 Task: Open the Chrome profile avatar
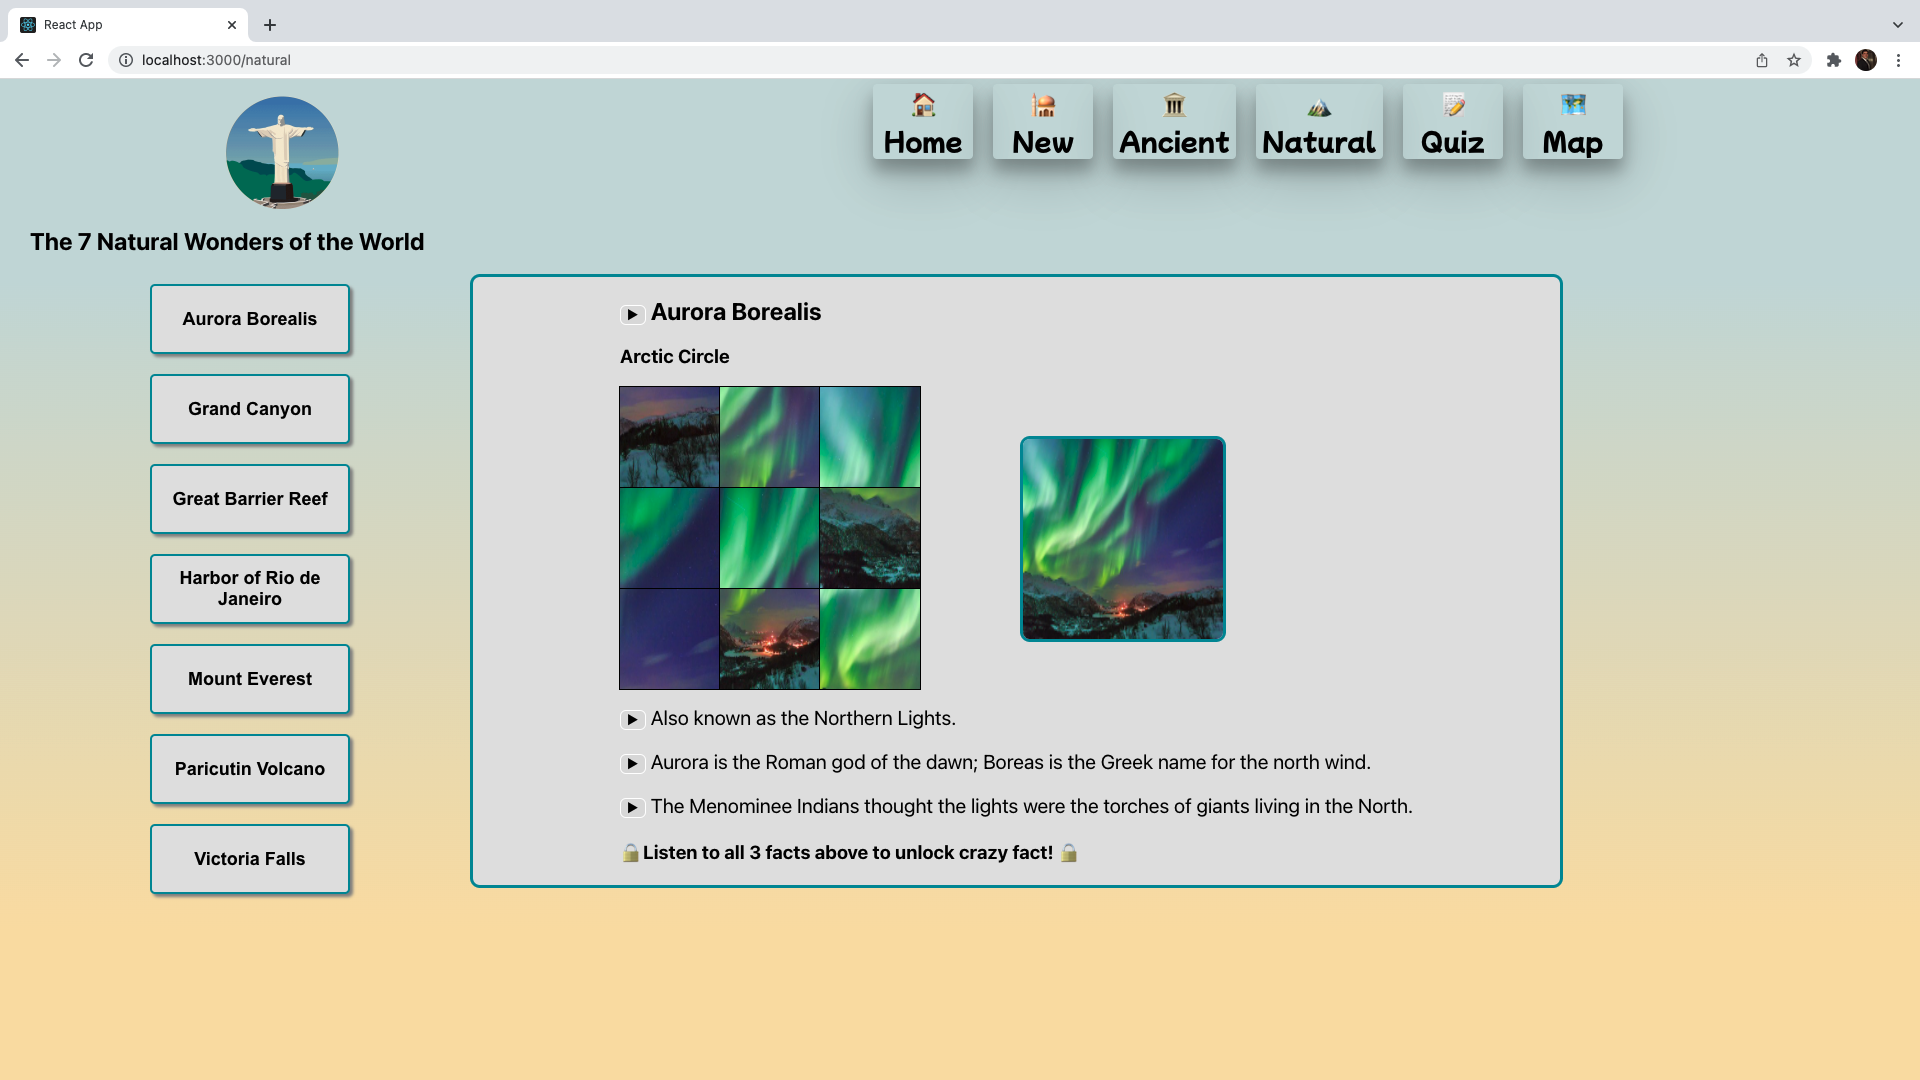(x=1866, y=60)
